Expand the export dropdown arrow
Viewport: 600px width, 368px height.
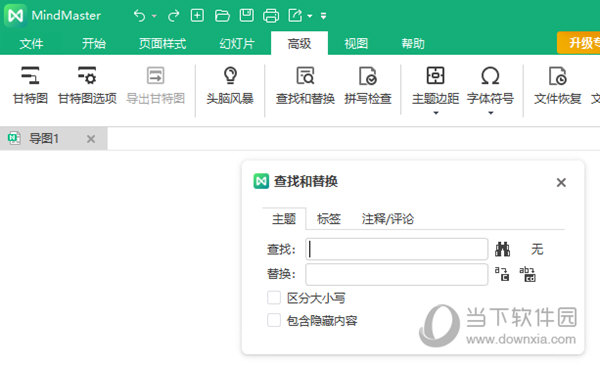tap(310, 16)
